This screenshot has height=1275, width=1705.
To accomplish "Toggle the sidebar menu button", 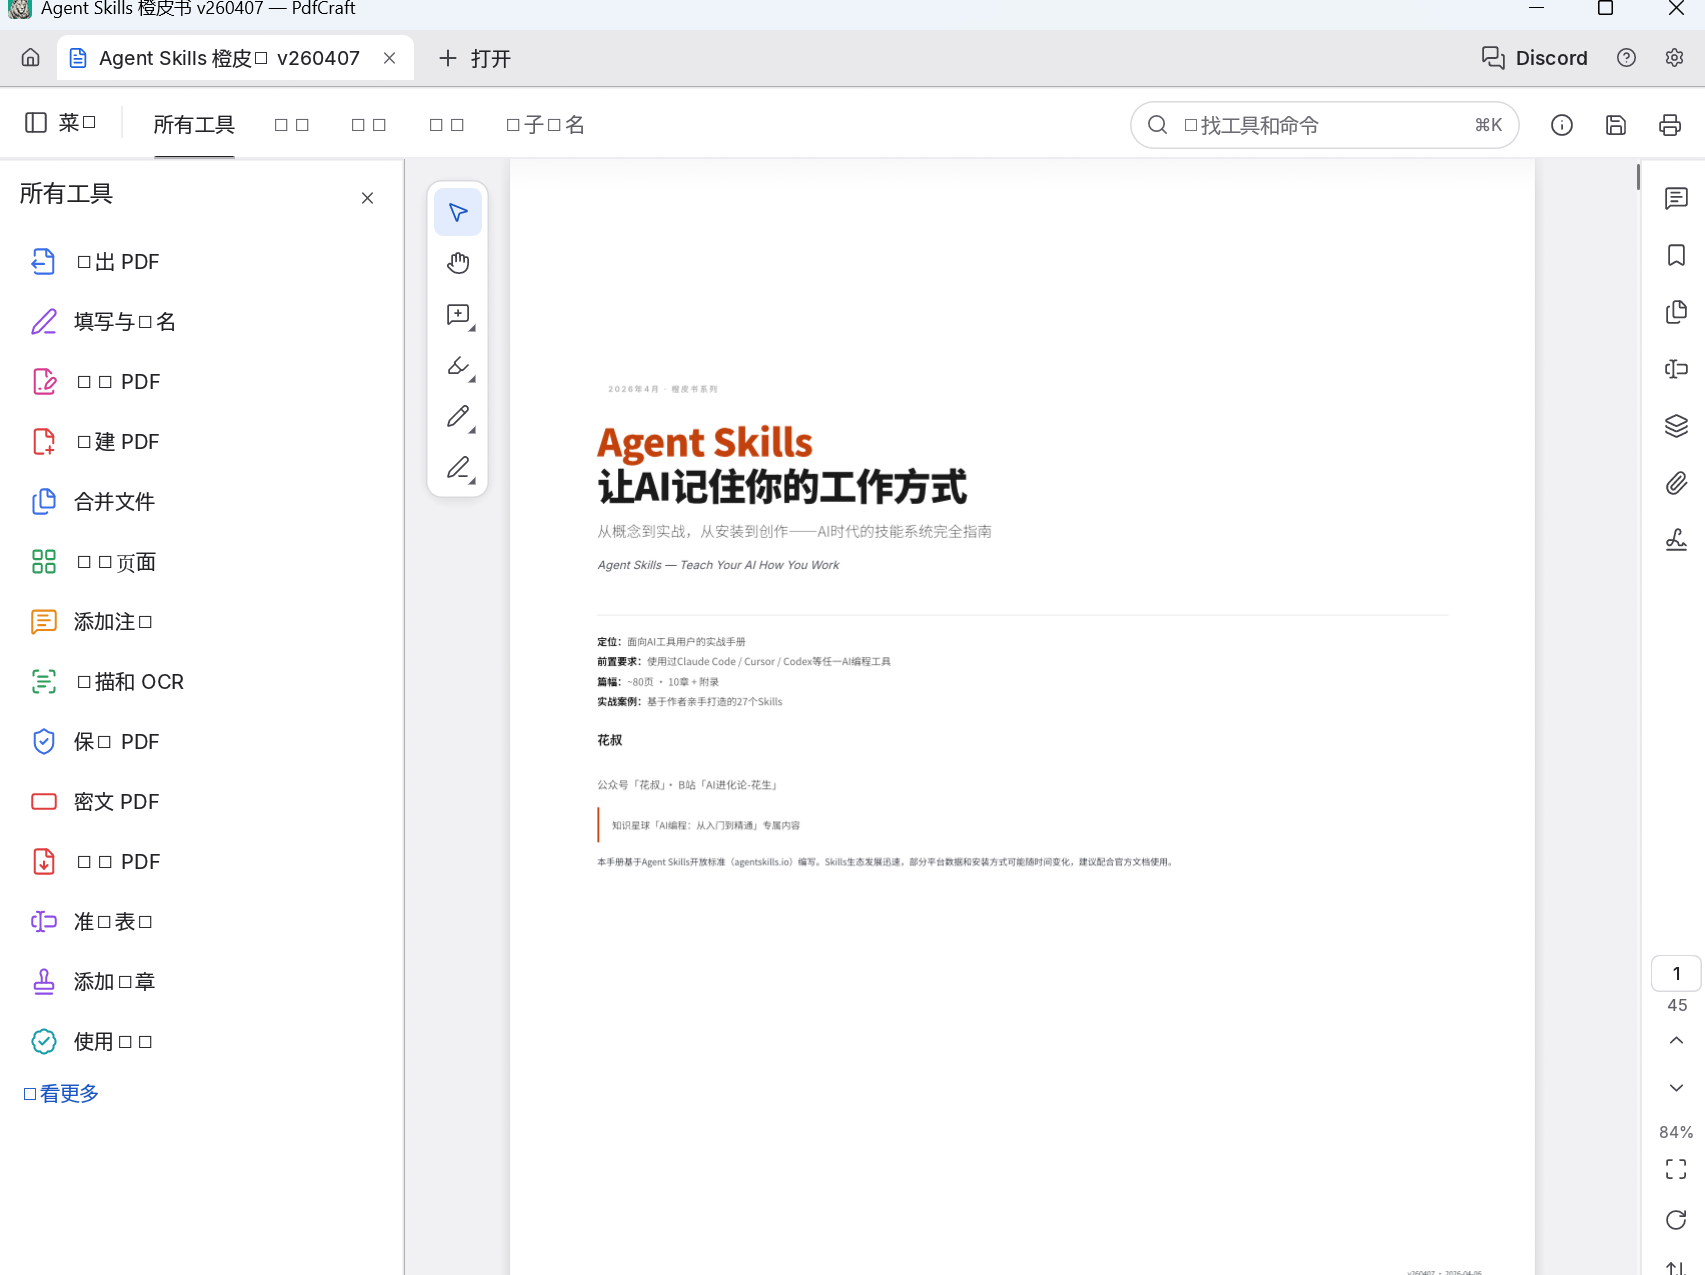I will 61,123.
